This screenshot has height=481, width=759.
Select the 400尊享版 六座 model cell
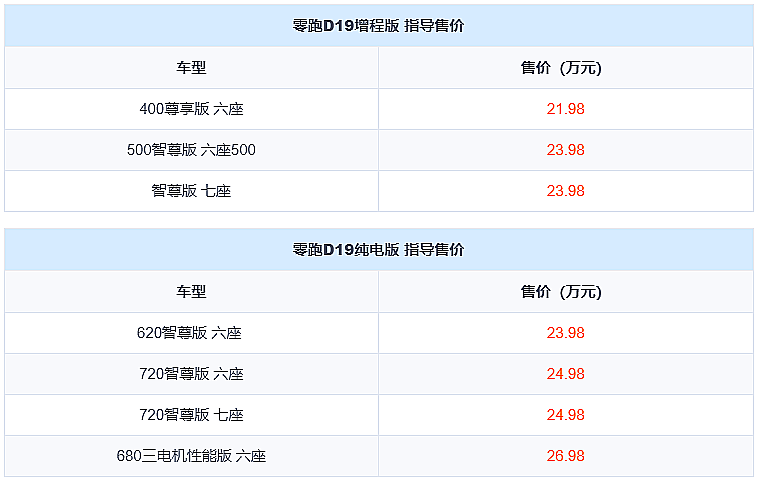coord(191,109)
